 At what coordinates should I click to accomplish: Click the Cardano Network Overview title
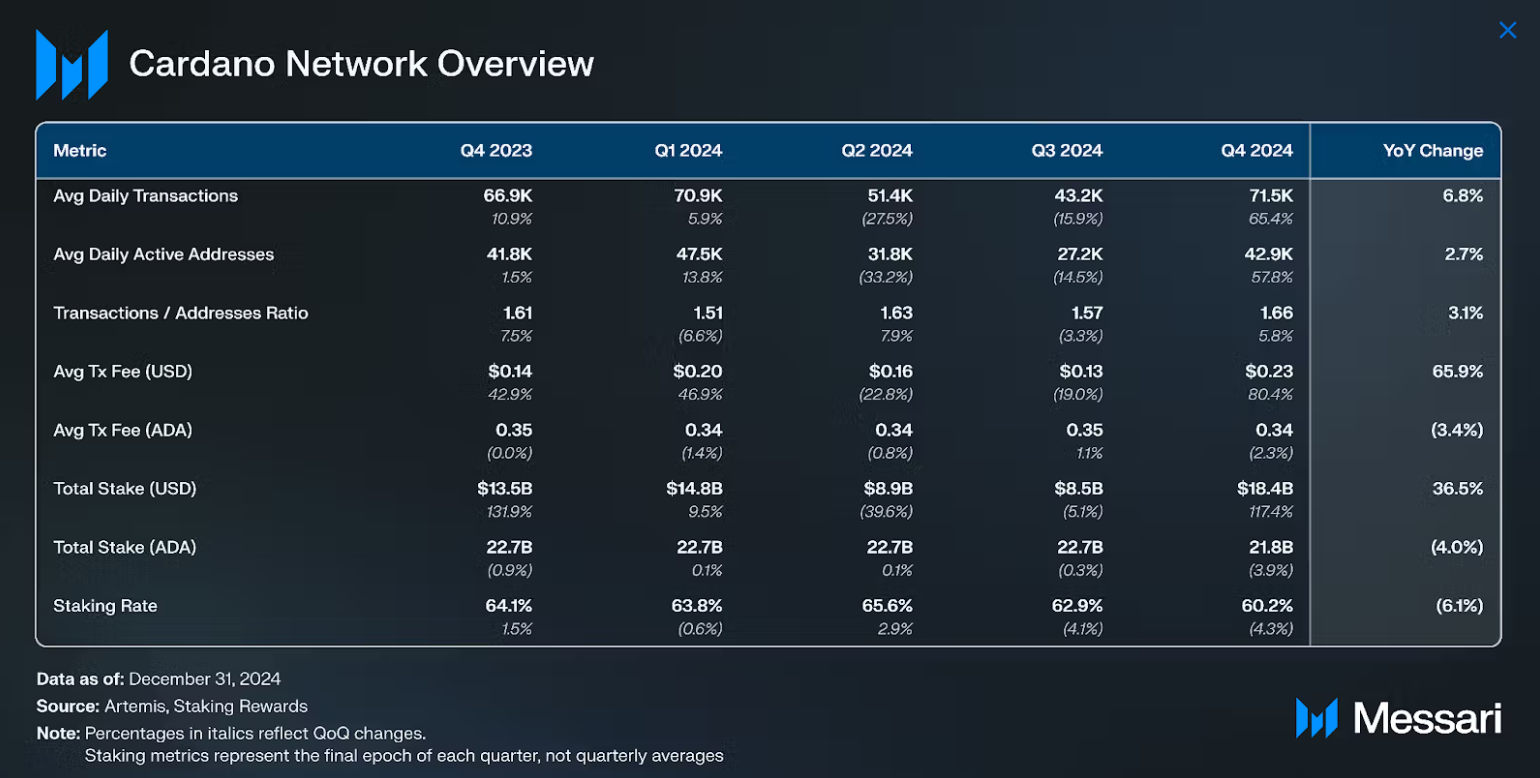click(x=361, y=64)
